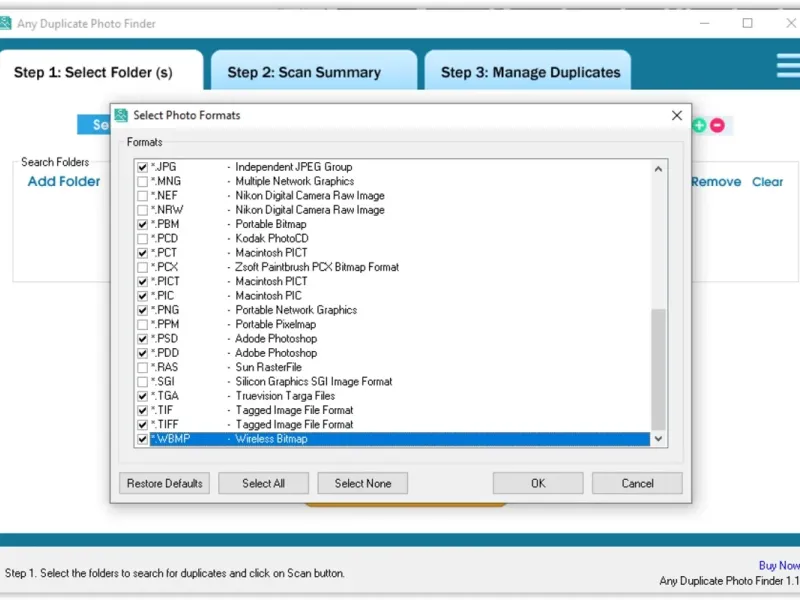Open the hamburger menu in main window
The height and width of the screenshot is (600, 800).
click(x=788, y=66)
